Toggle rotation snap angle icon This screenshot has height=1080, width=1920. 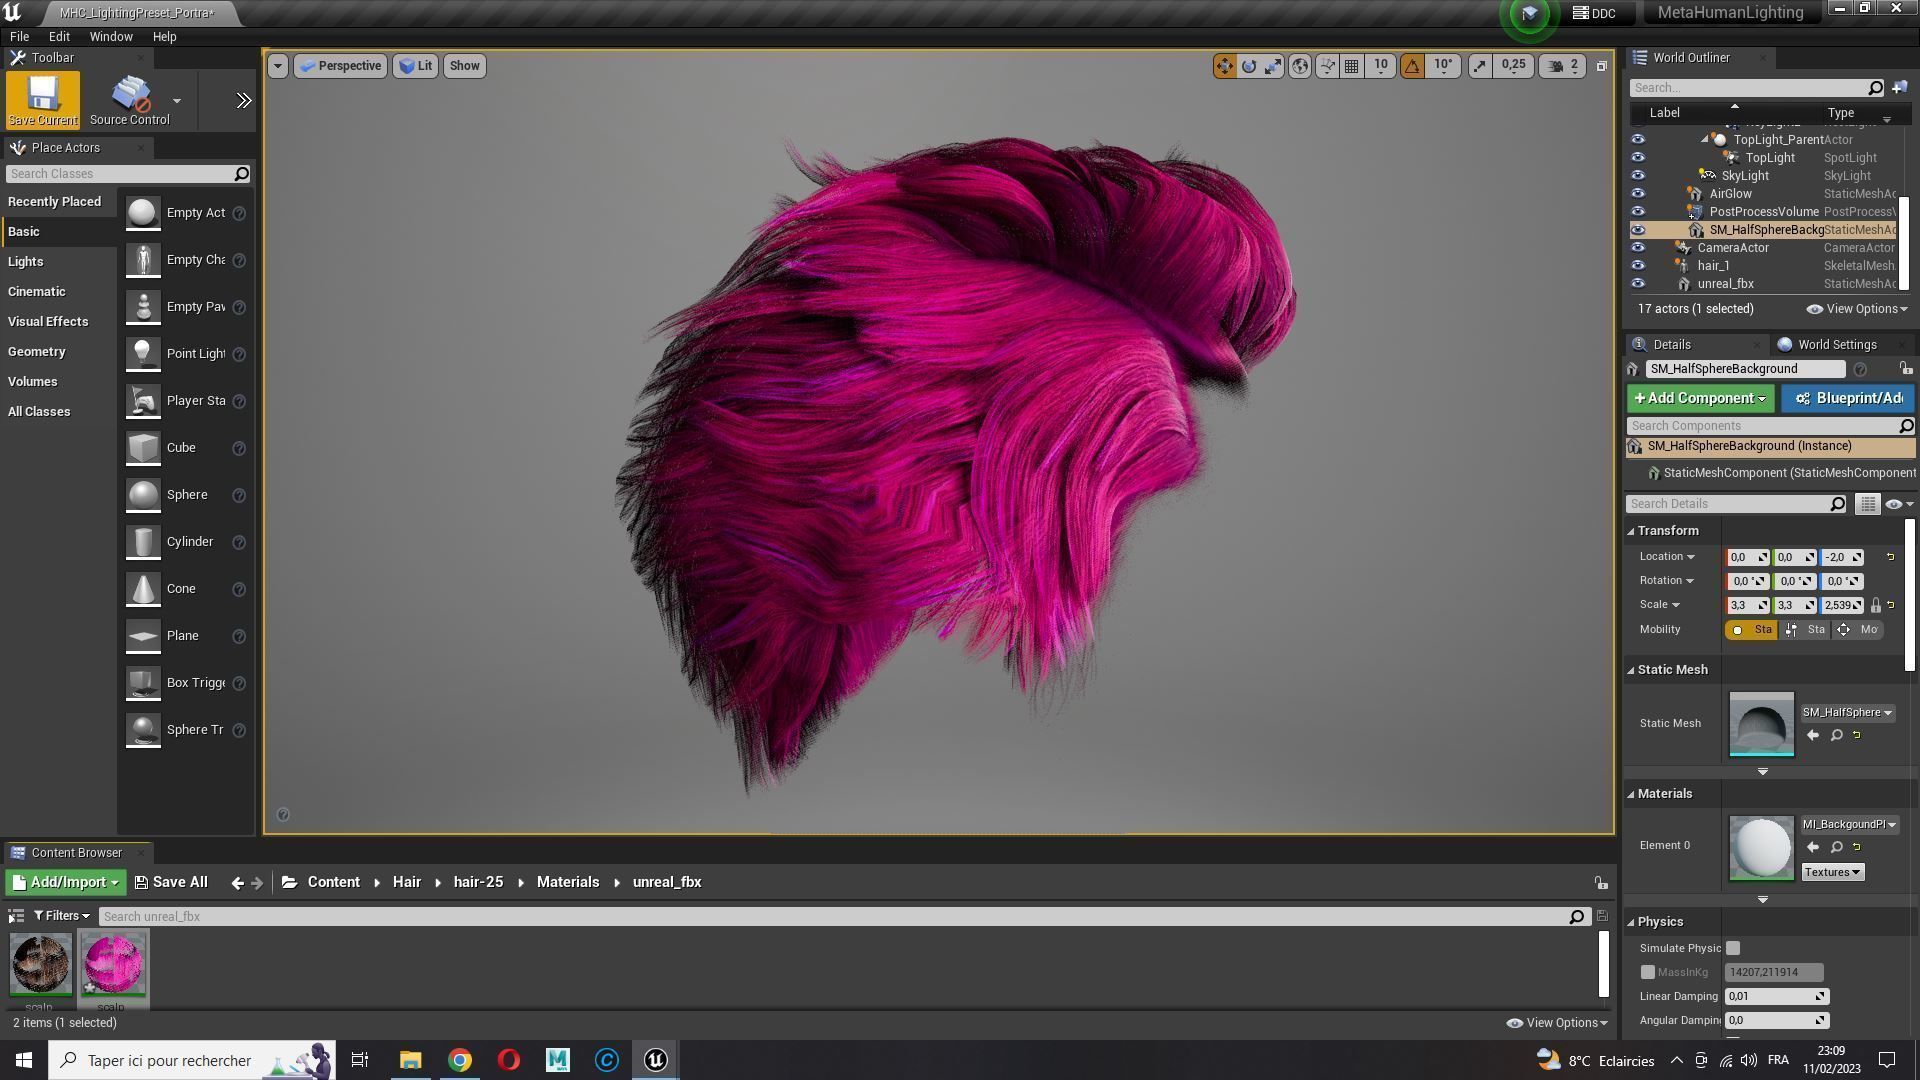point(1412,66)
